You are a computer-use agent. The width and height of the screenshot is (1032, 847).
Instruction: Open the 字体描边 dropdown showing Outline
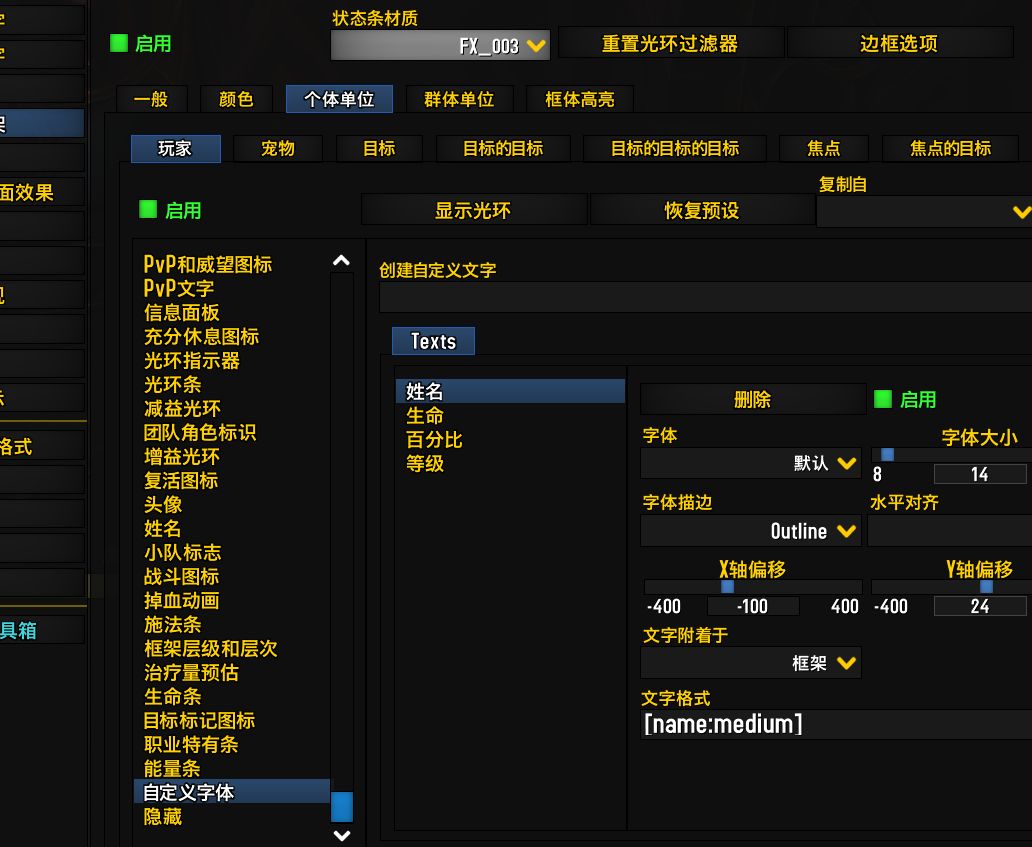pos(751,531)
